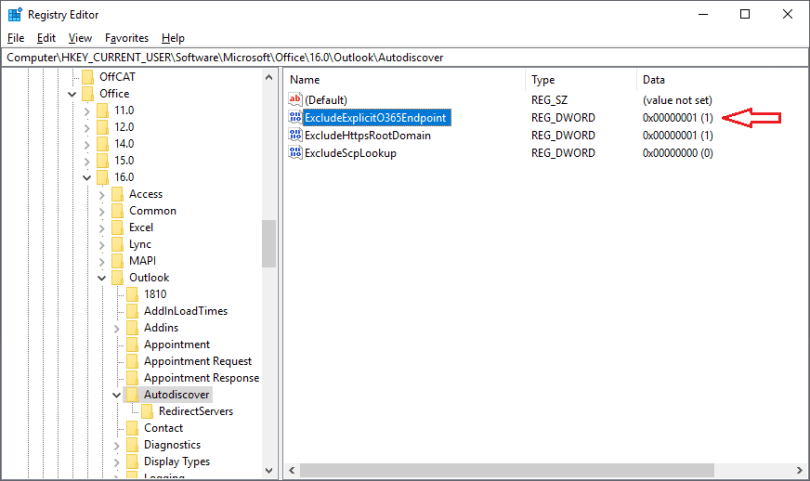The height and width of the screenshot is (481, 810).
Task: Click the Registry Editor title bar icon
Action: 14,14
